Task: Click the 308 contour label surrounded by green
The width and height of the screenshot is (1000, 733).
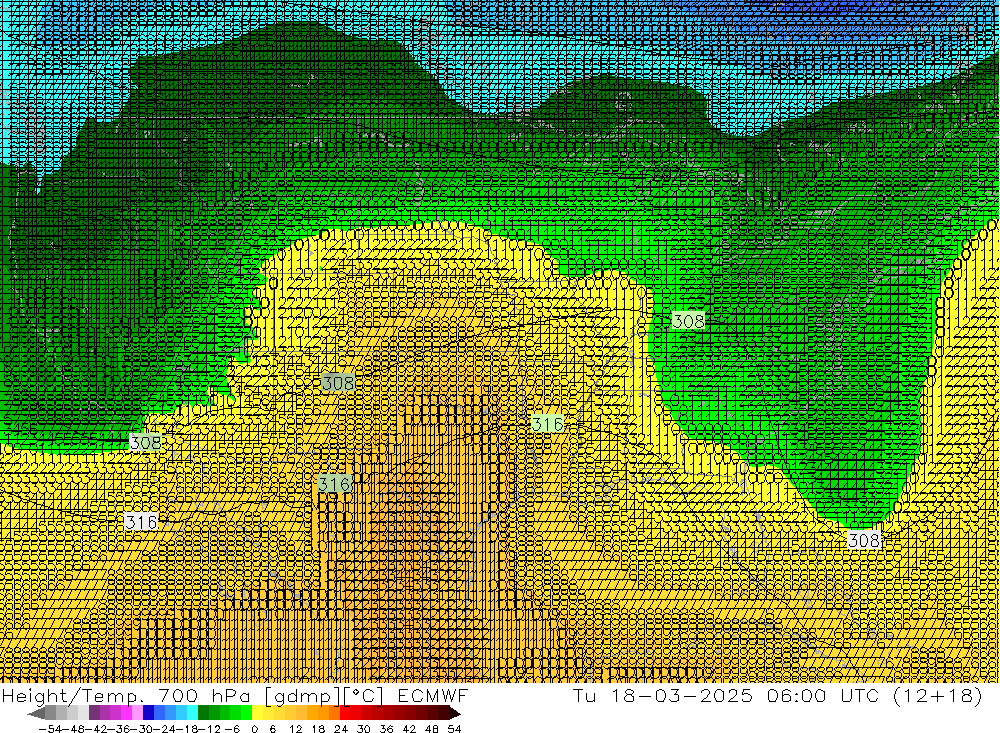Action: 688,320
